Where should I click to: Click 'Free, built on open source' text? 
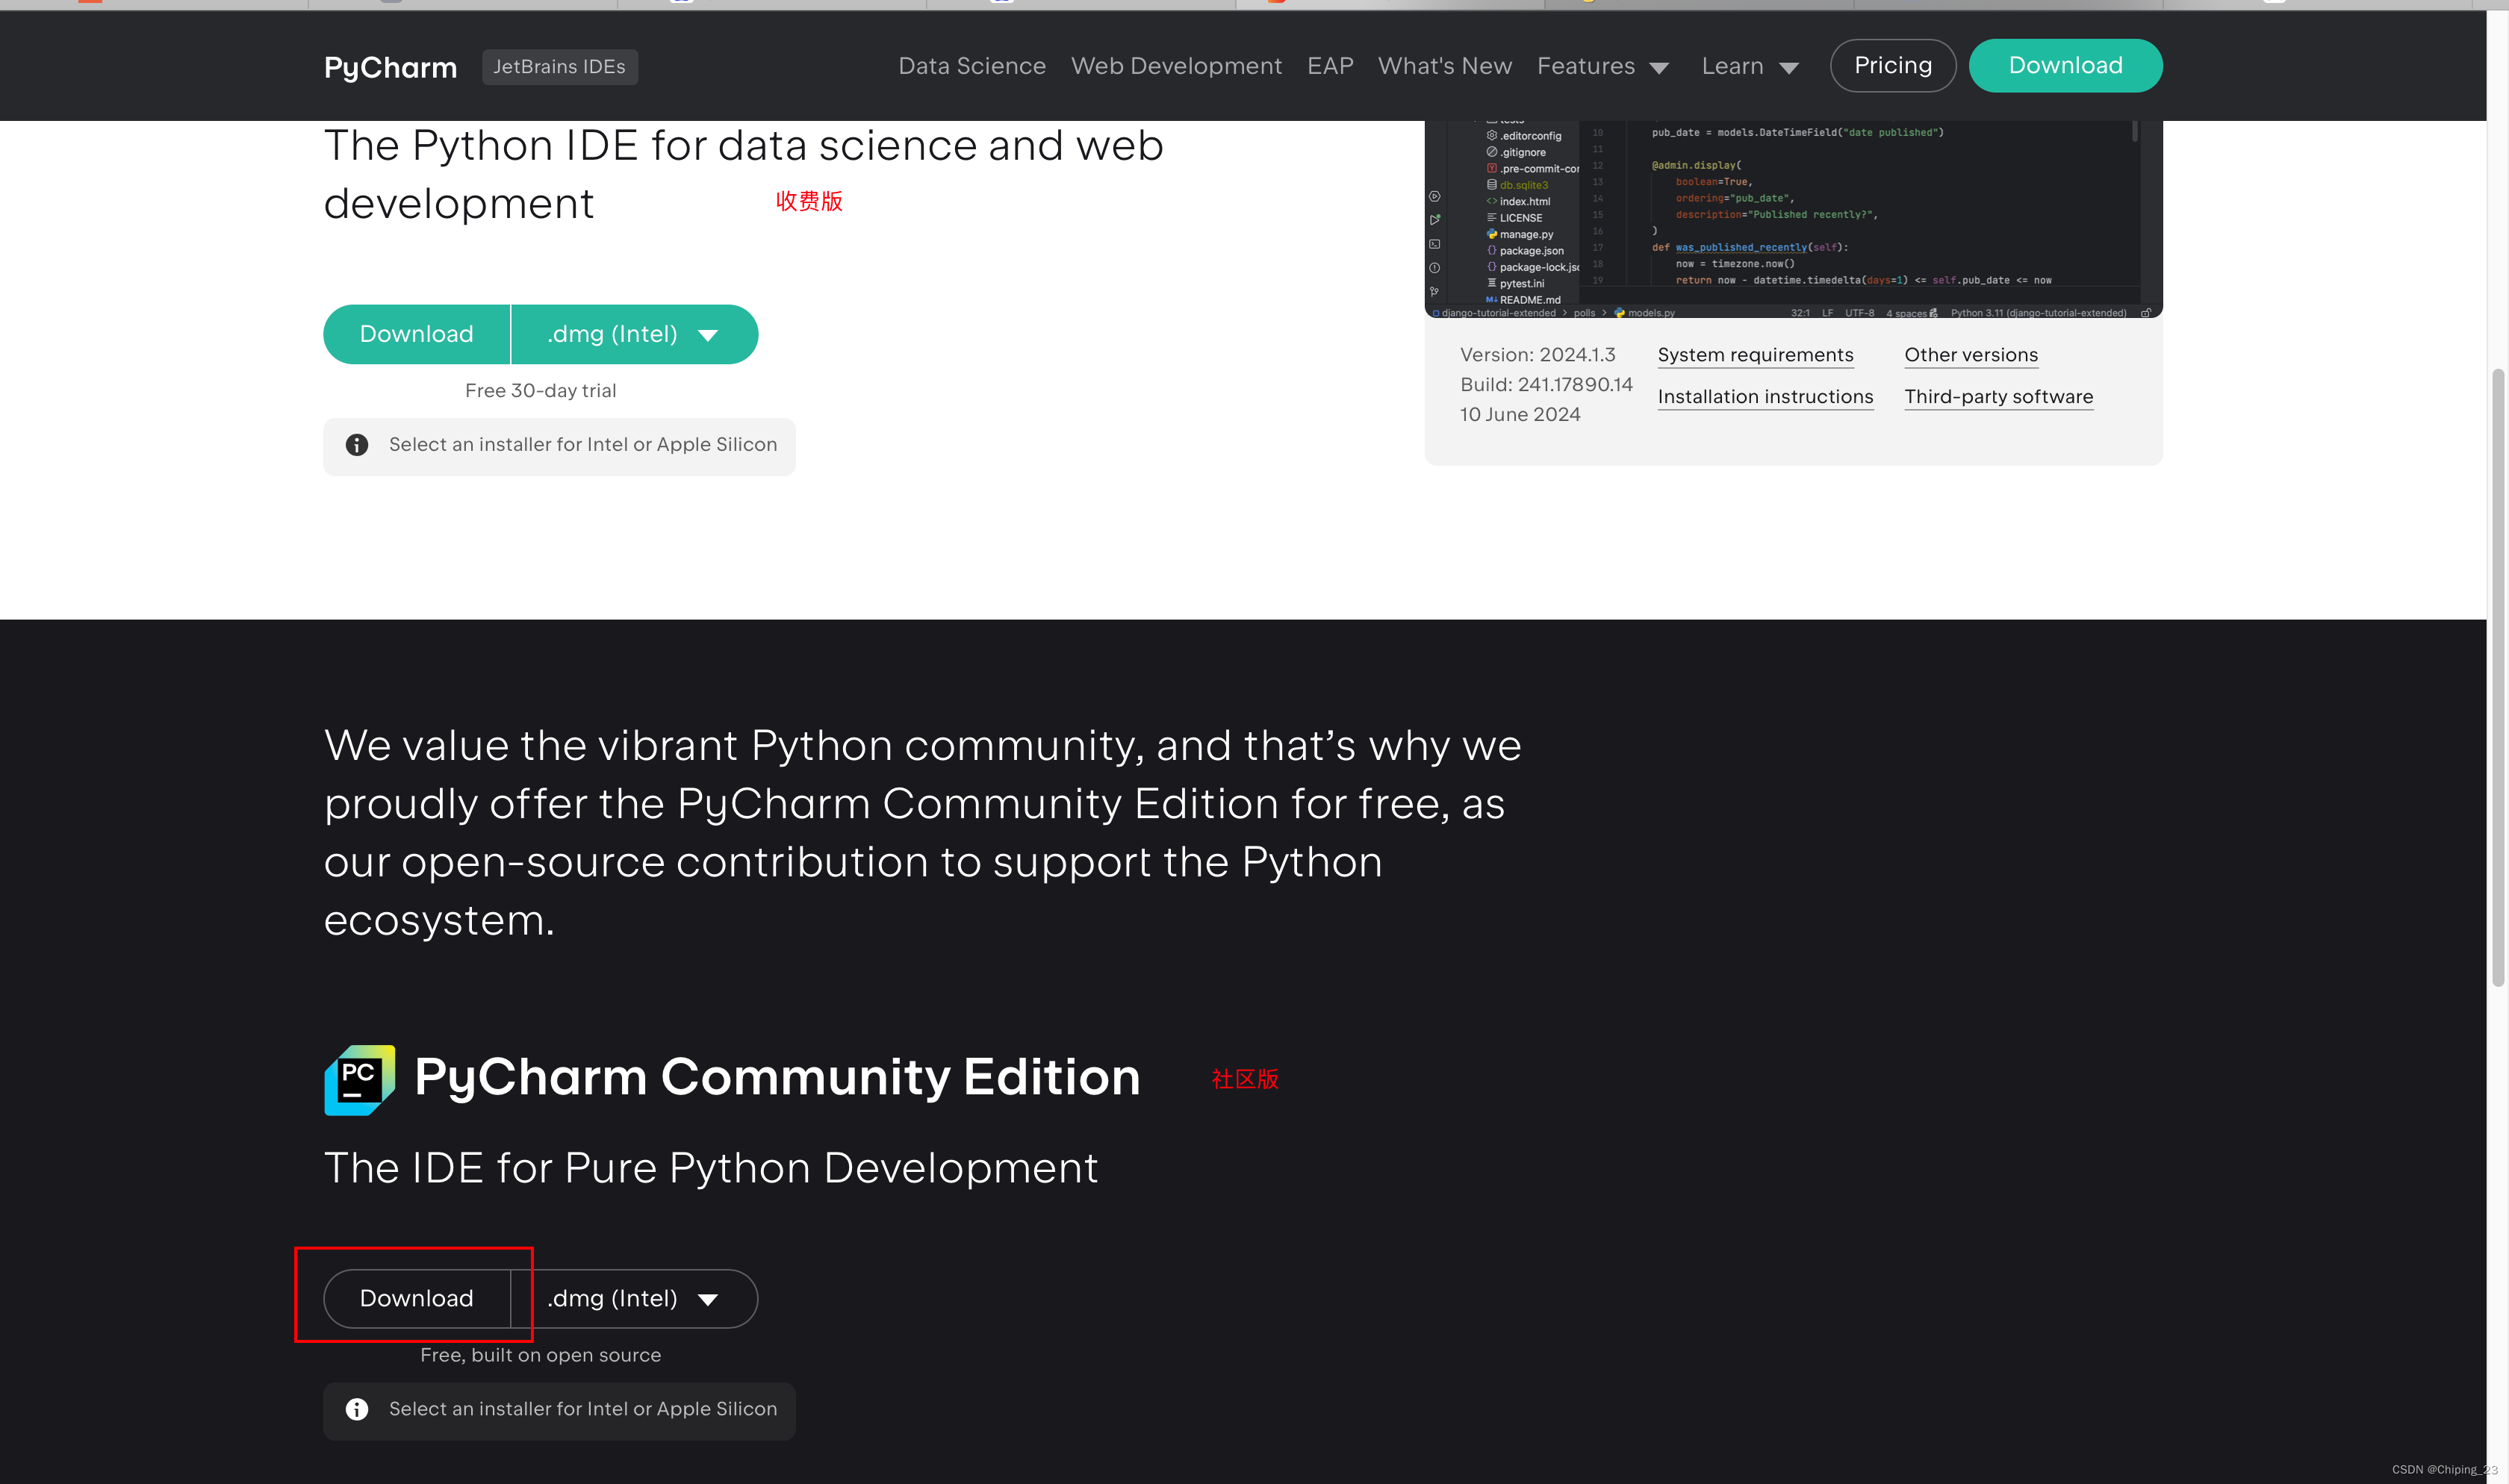[x=540, y=1355]
